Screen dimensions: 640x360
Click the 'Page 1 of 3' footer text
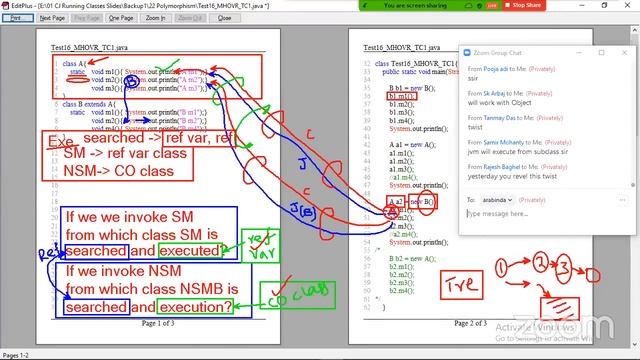(158, 323)
